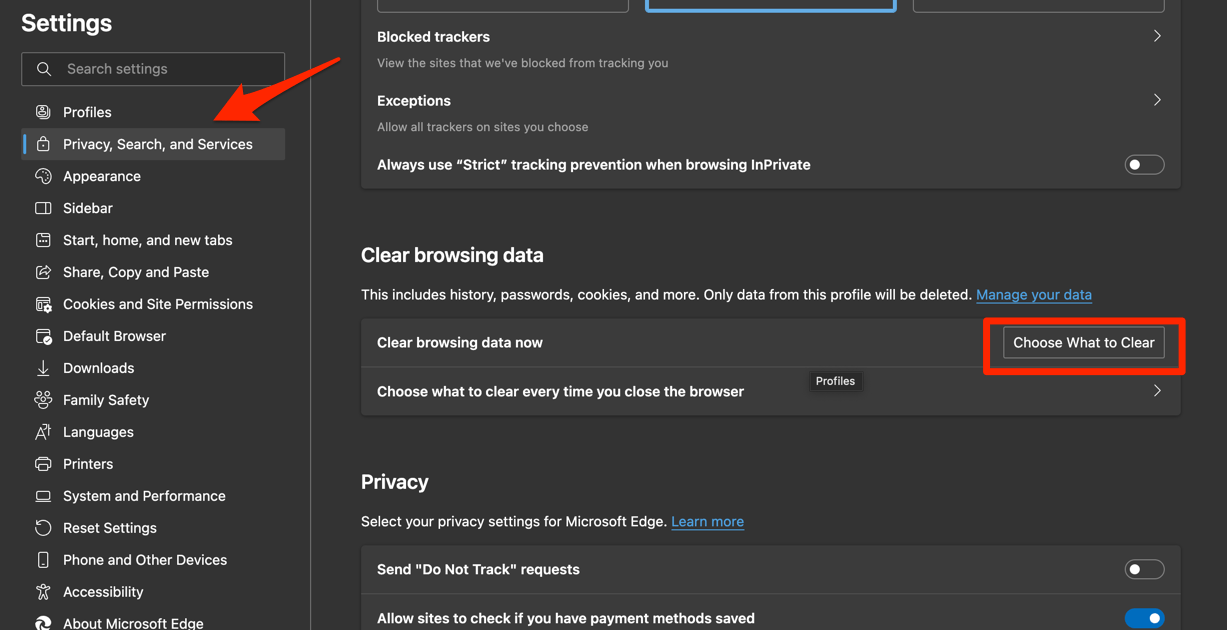Open Family Safety settings
The height and width of the screenshot is (630, 1227).
(153, 400)
